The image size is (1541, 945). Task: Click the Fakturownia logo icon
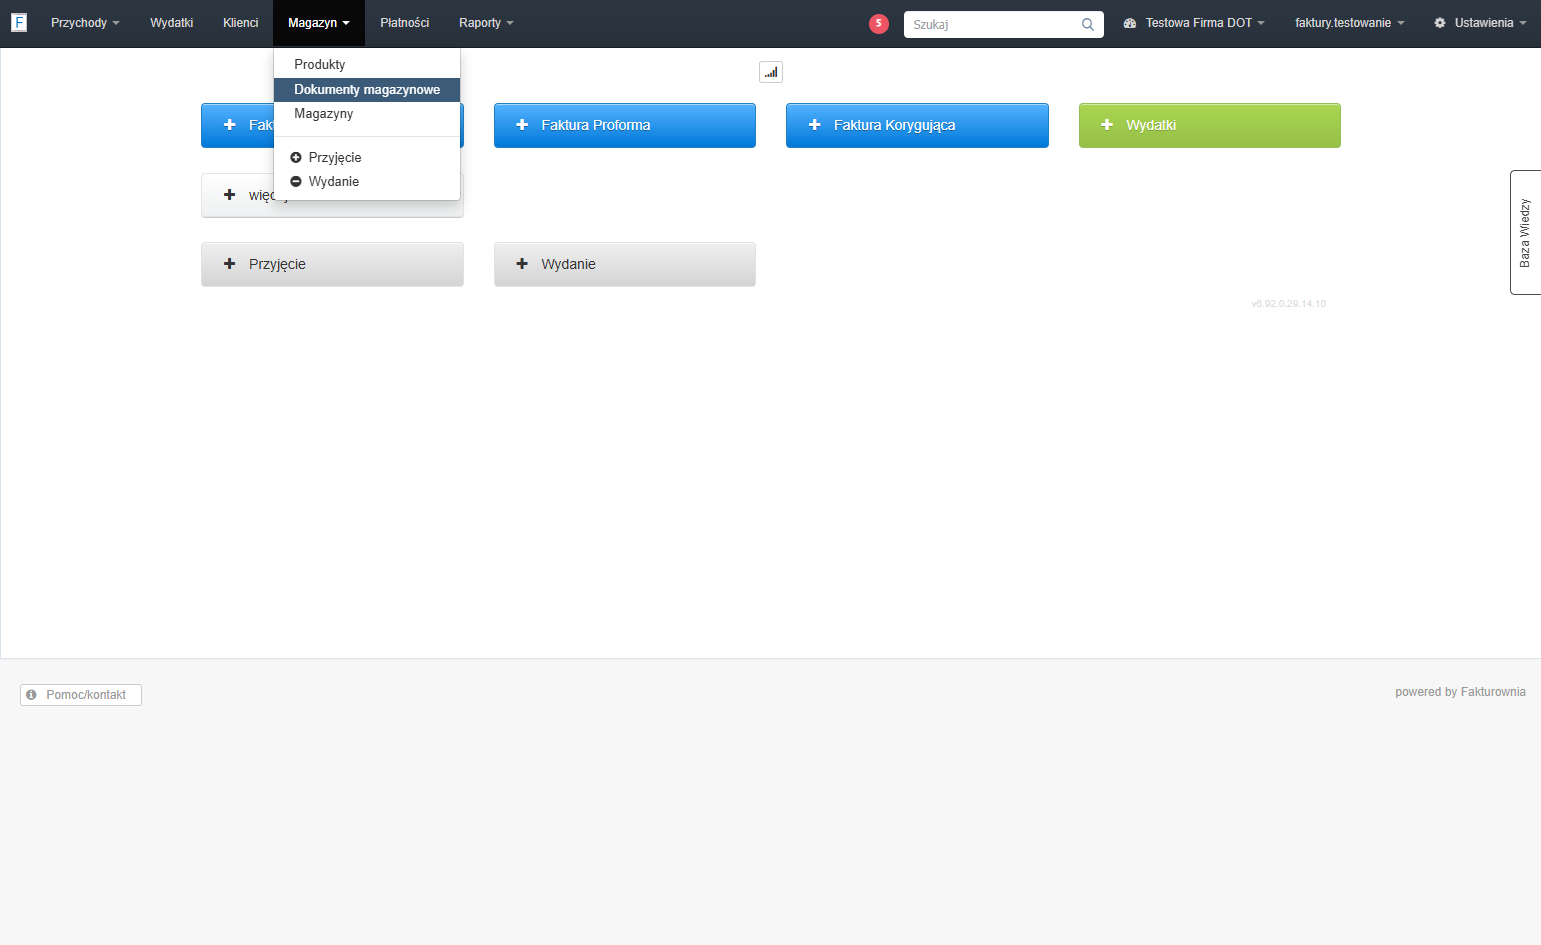[x=19, y=23]
